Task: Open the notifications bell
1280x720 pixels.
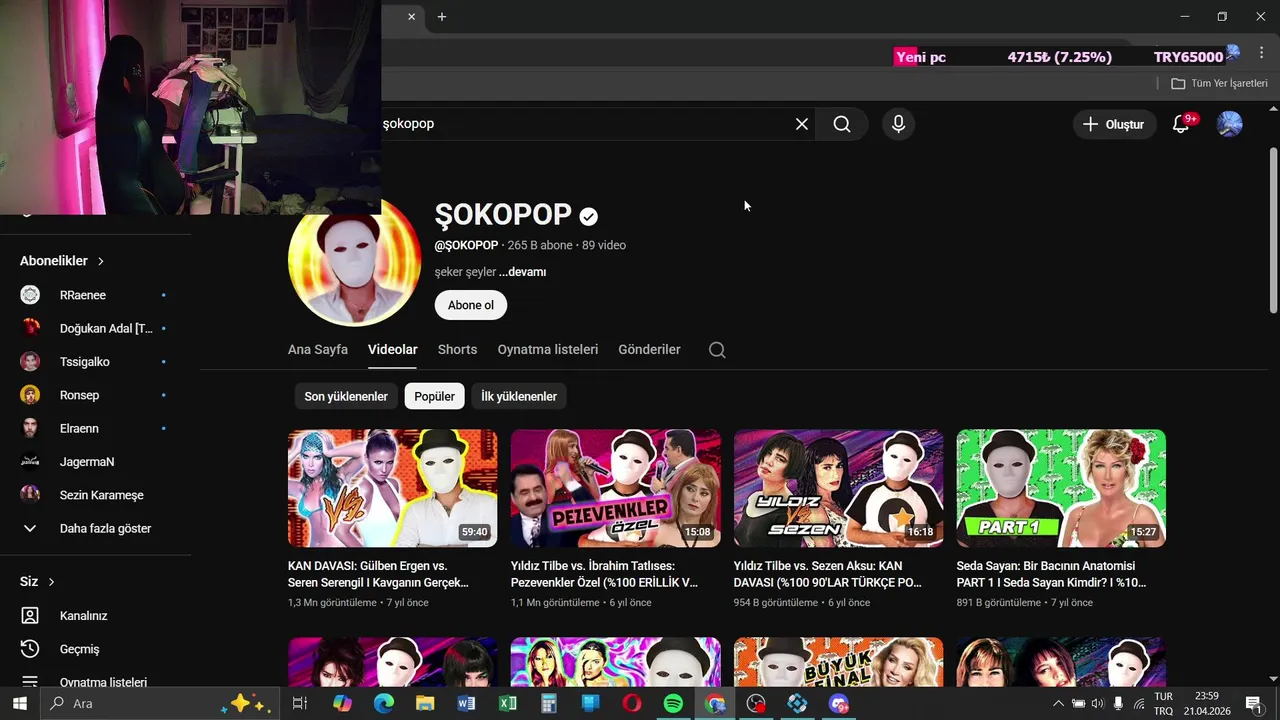Action: pyautogui.click(x=1181, y=124)
